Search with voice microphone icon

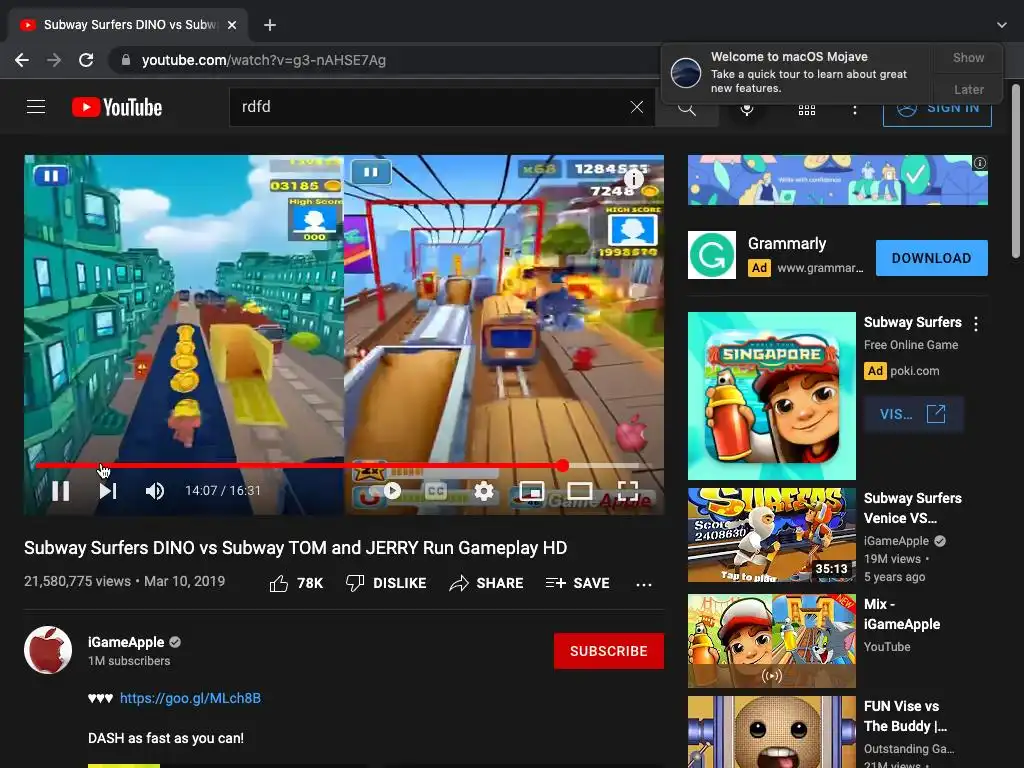tap(747, 110)
